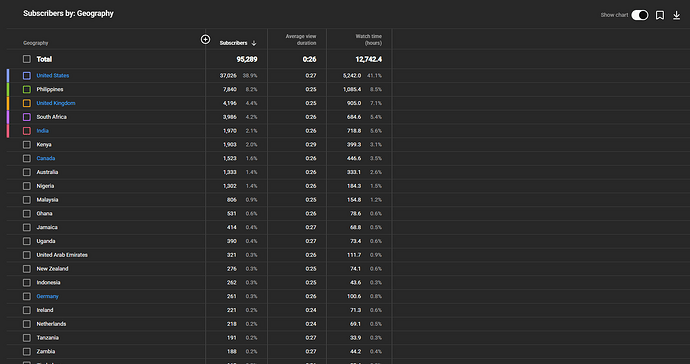Open the United Kingdom link
This screenshot has width=690, height=364.
click(x=56, y=103)
